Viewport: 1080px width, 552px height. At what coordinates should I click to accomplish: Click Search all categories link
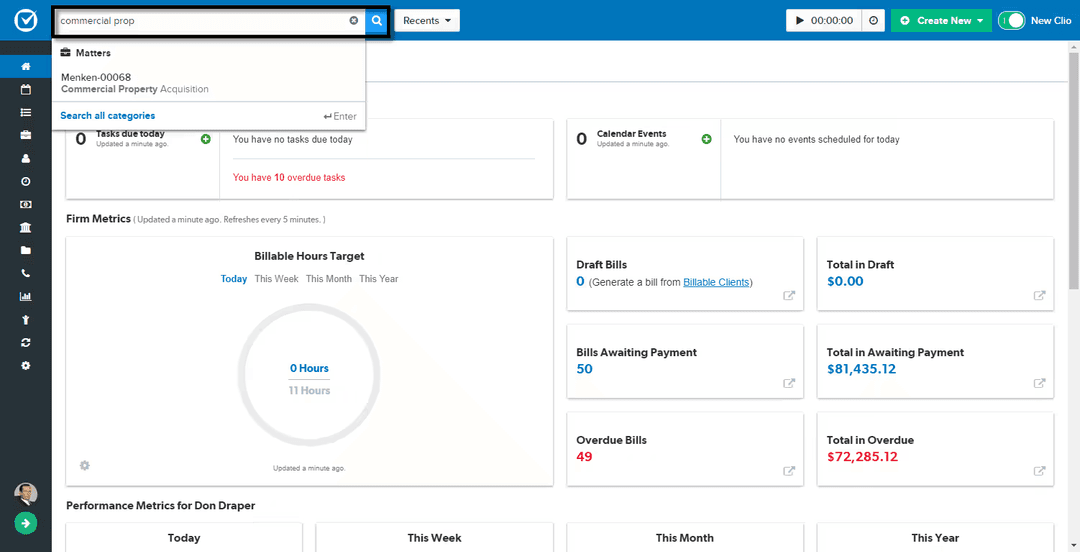[107, 116]
